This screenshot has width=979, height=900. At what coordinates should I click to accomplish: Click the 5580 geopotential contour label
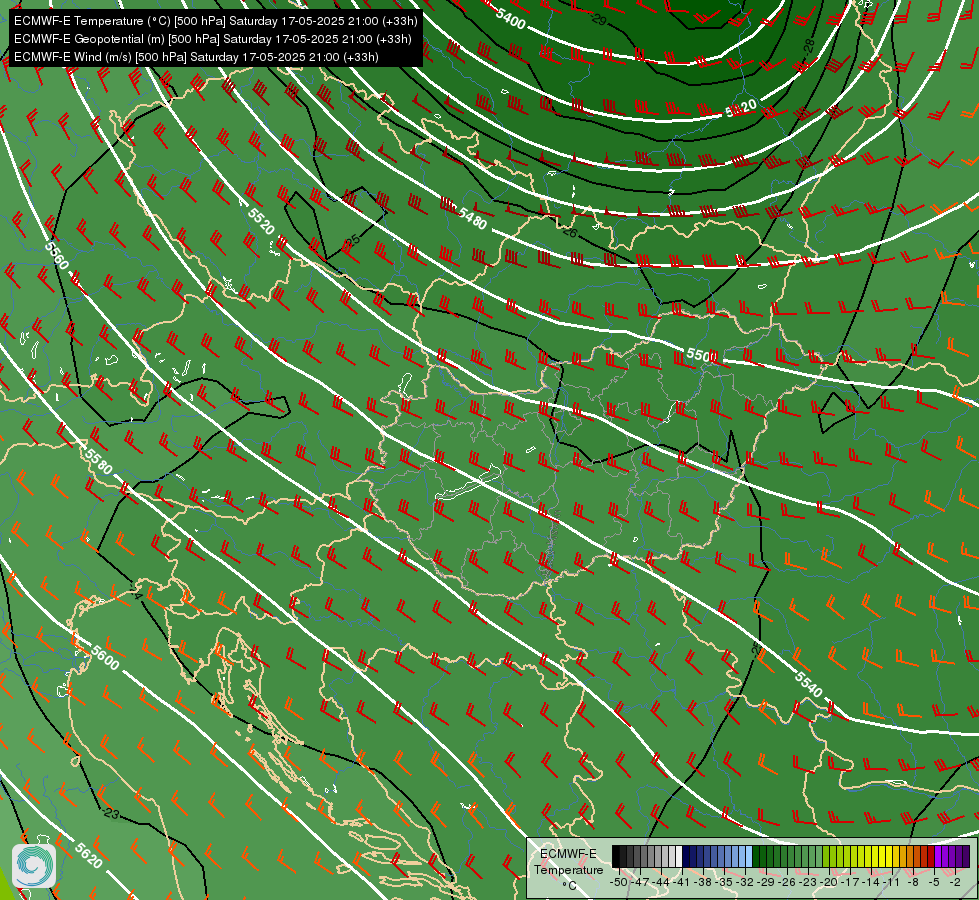click(x=99, y=462)
